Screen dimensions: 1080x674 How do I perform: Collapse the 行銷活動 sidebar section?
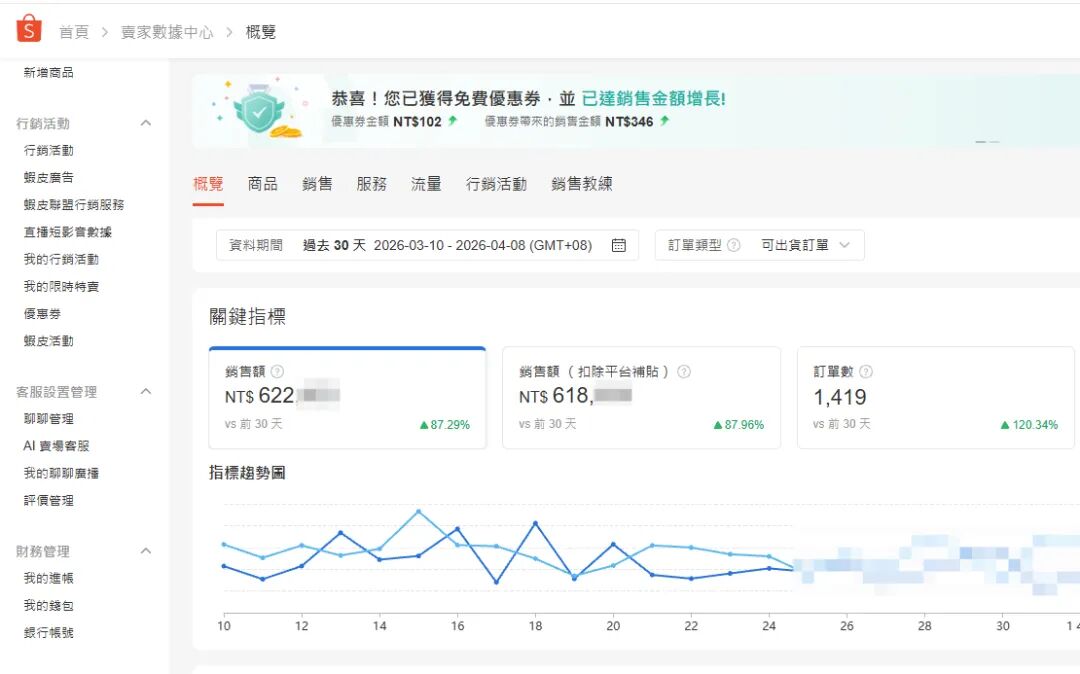point(146,123)
